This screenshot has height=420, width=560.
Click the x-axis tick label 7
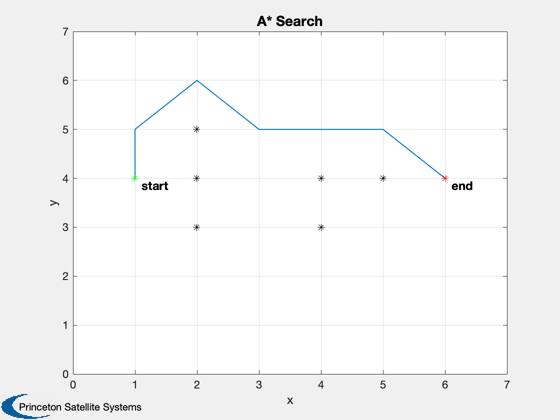click(507, 385)
